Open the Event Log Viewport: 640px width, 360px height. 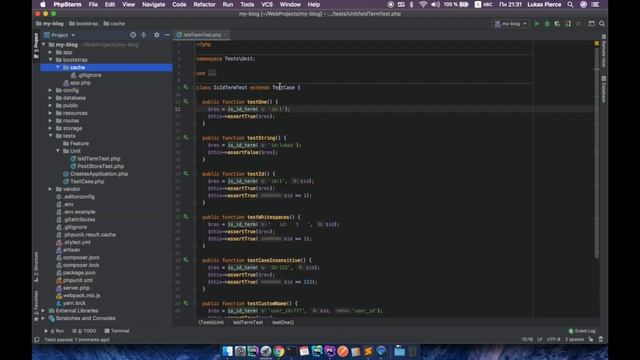coord(582,331)
